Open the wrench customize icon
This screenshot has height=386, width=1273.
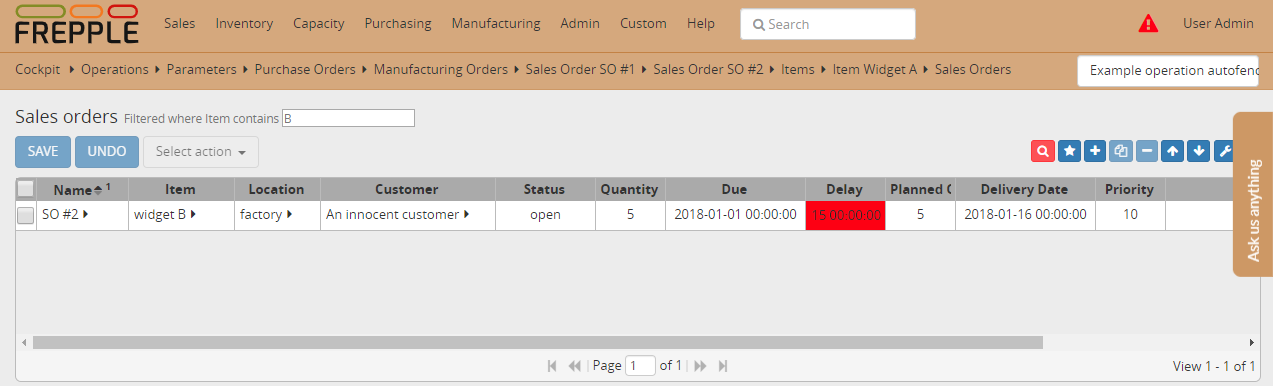[1223, 151]
